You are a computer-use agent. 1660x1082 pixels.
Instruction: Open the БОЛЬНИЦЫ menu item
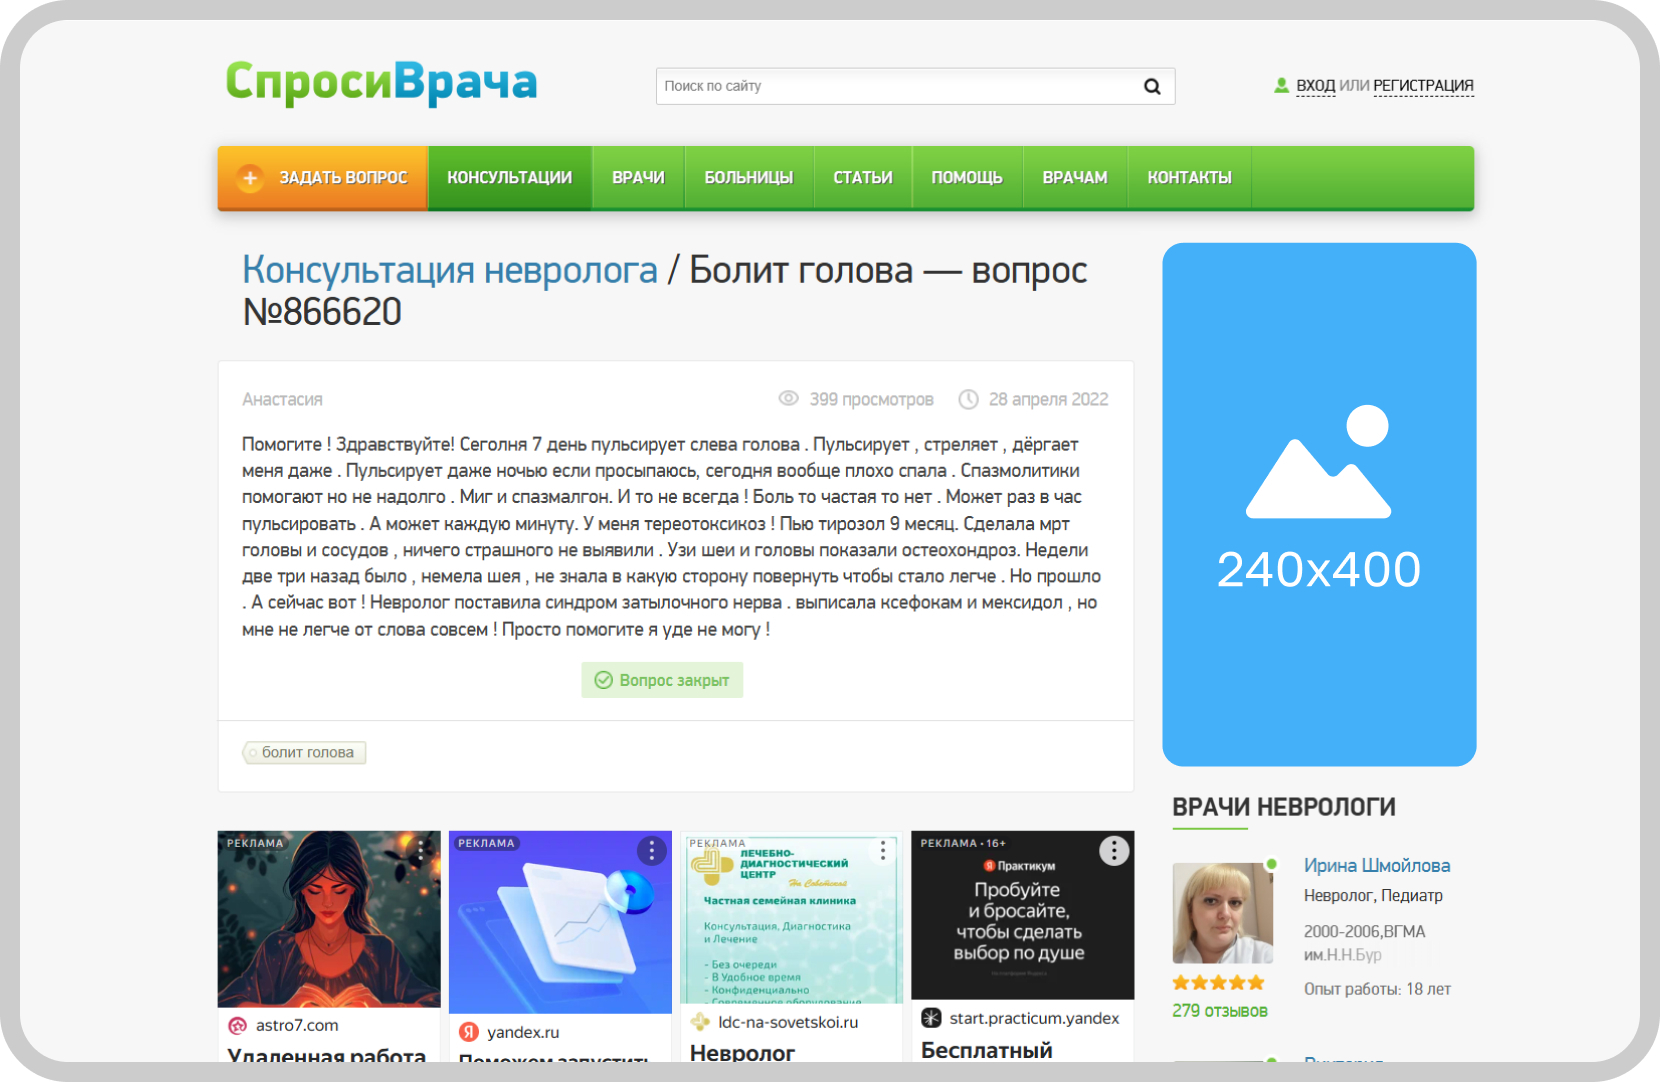pos(748,178)
